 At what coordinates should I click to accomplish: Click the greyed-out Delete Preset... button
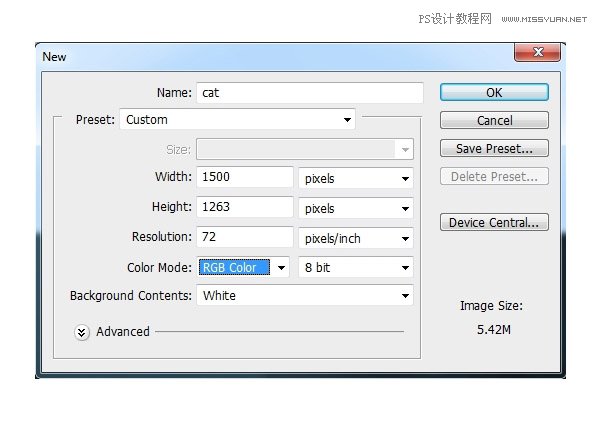click(x=494, y=177)
